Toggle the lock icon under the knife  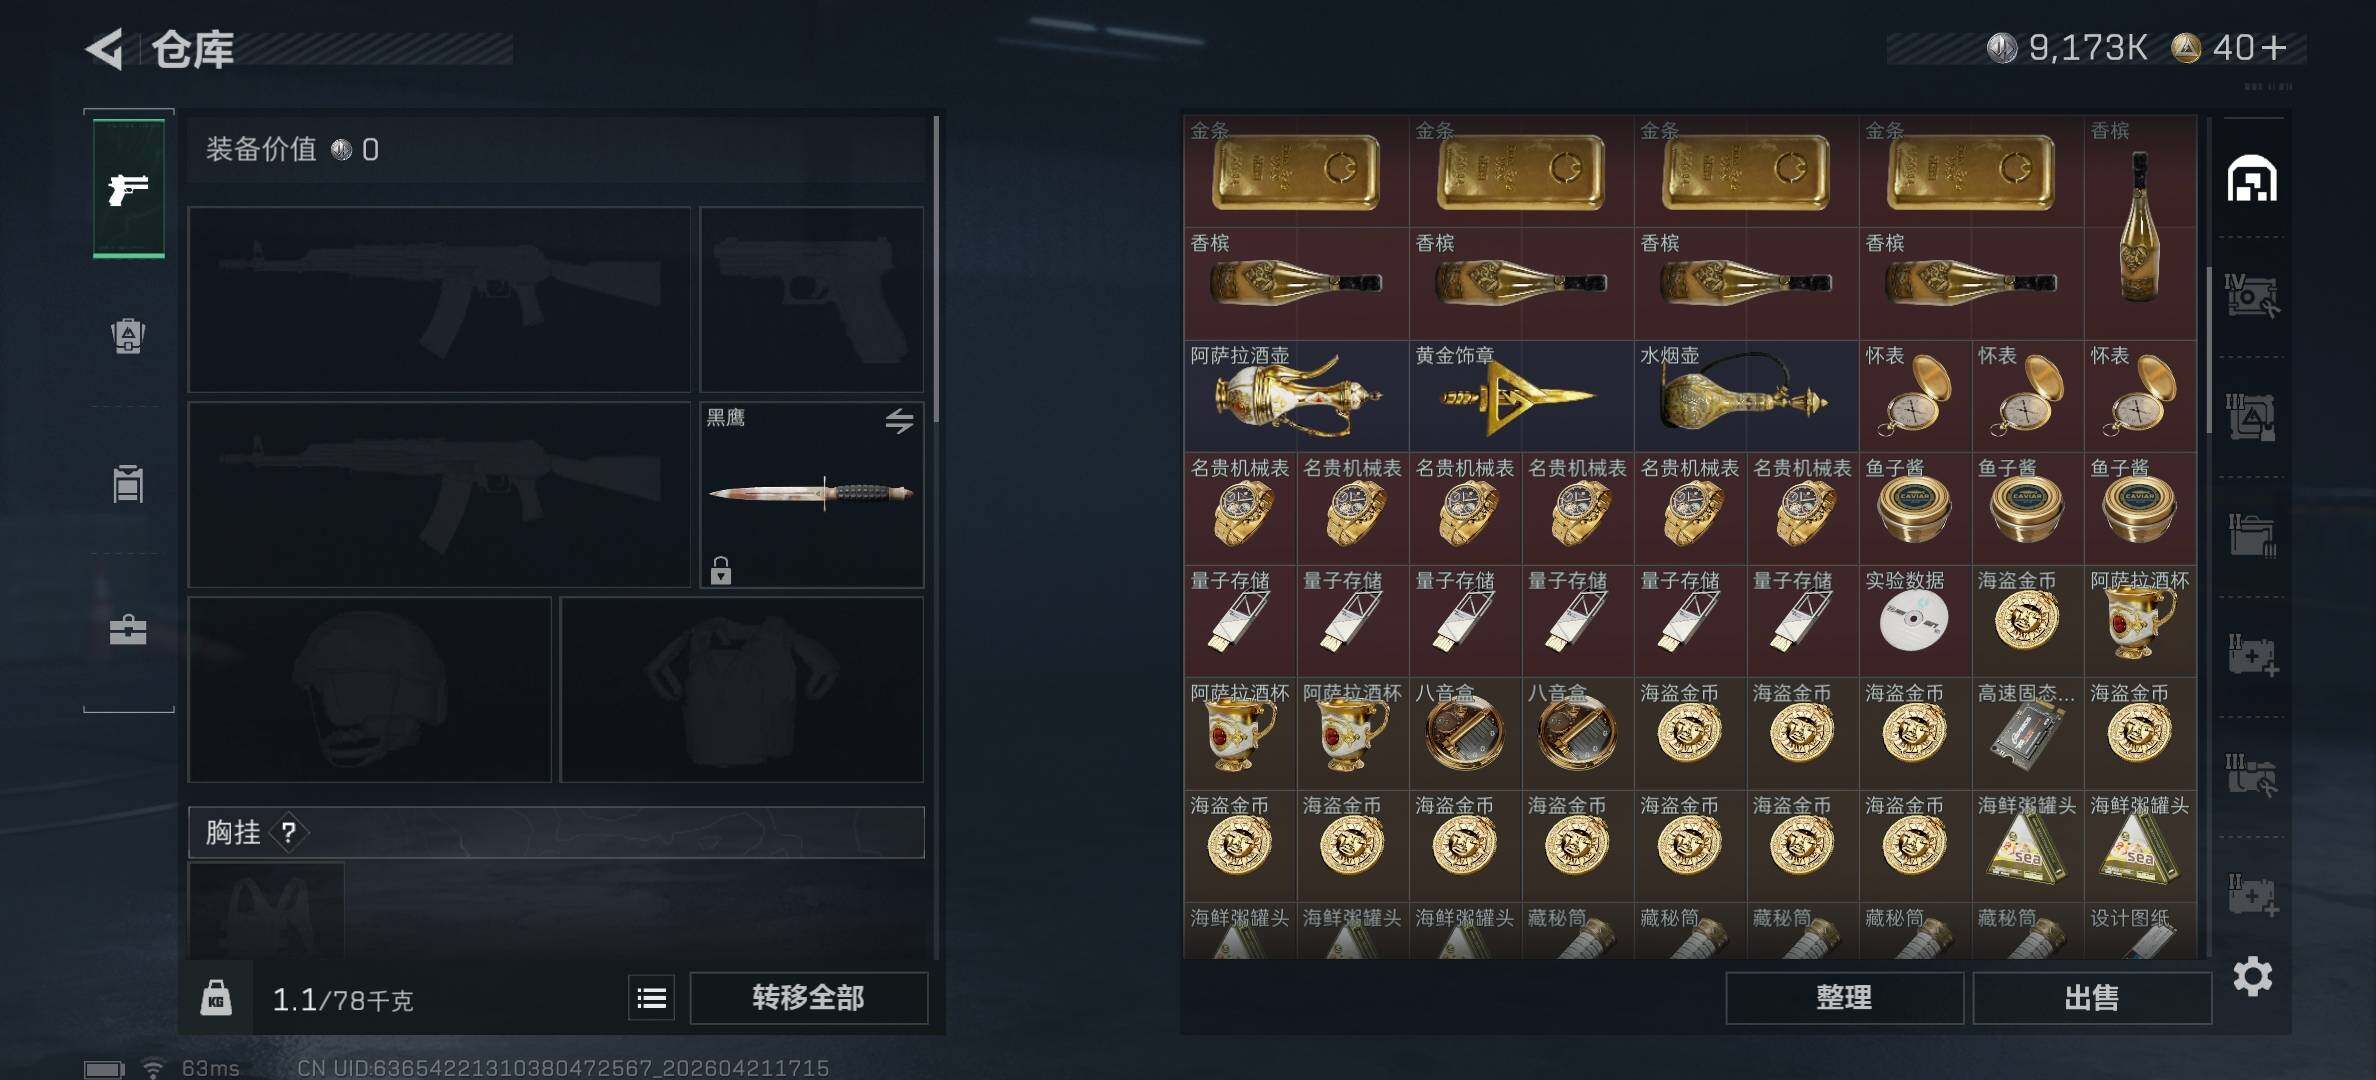pyautogui.click(x=721, y=571)
